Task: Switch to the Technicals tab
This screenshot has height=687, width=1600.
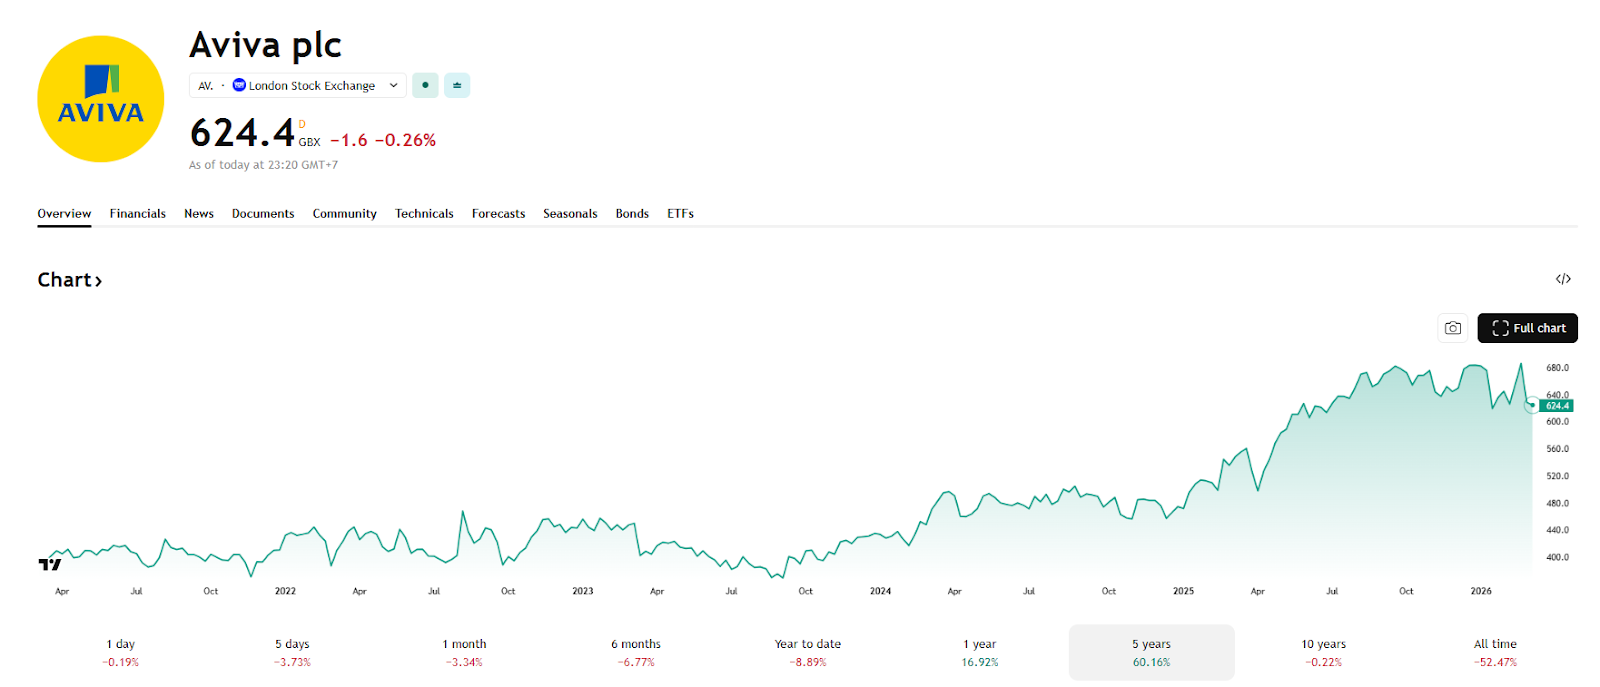Action: tap(424, 213)
